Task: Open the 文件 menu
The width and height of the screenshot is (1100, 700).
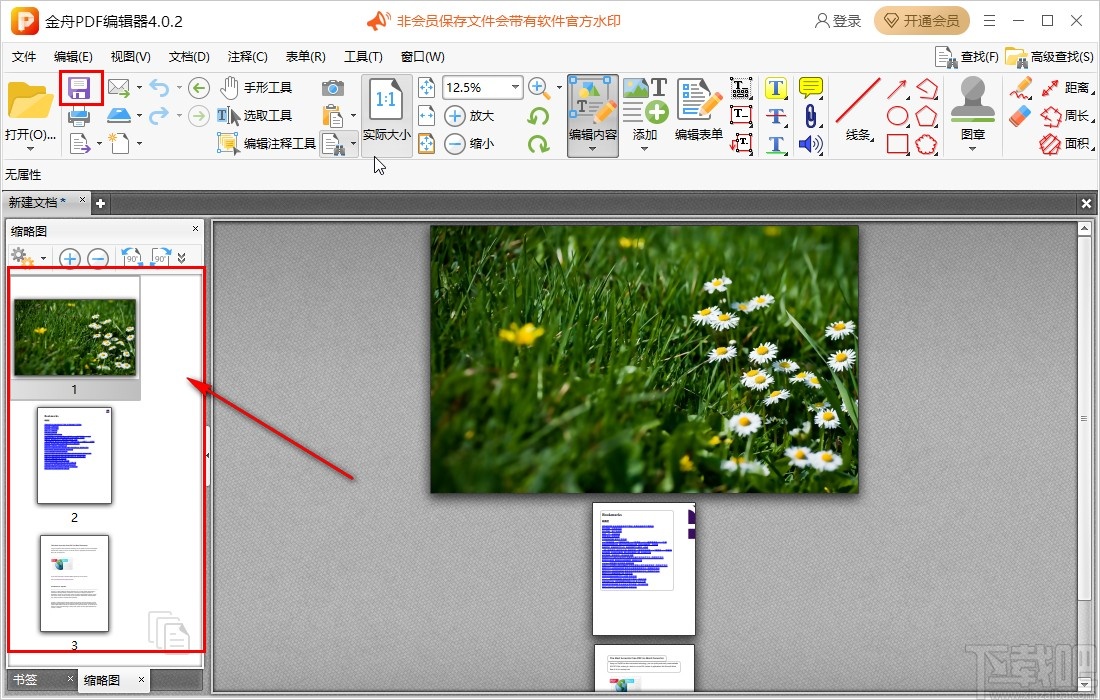Action: coord(24,57)
